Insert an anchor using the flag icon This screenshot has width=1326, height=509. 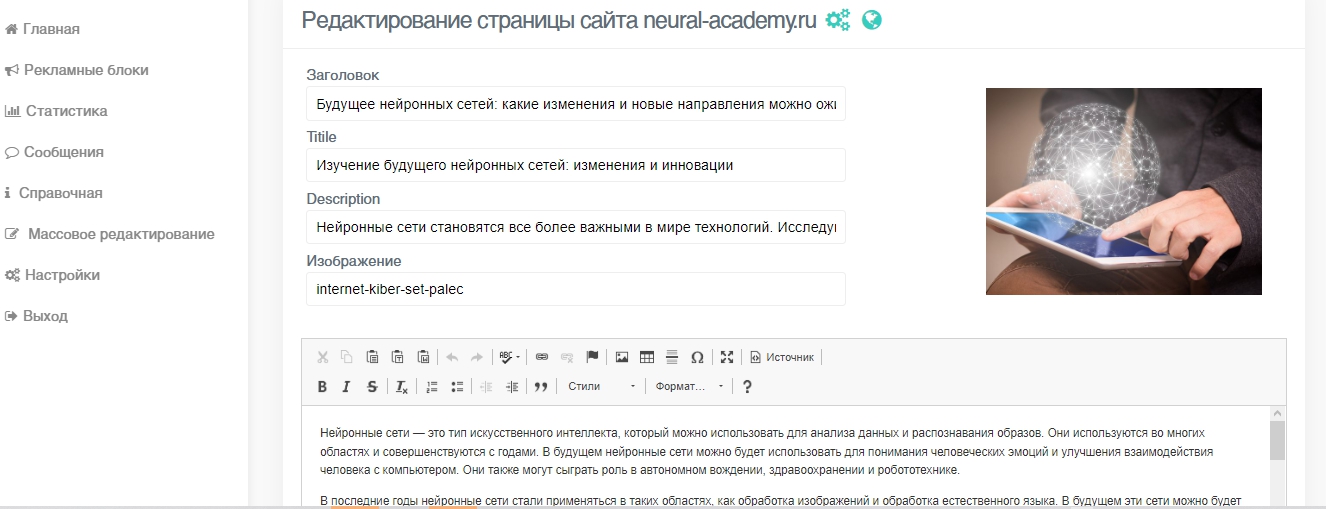(x=592, y=357)
